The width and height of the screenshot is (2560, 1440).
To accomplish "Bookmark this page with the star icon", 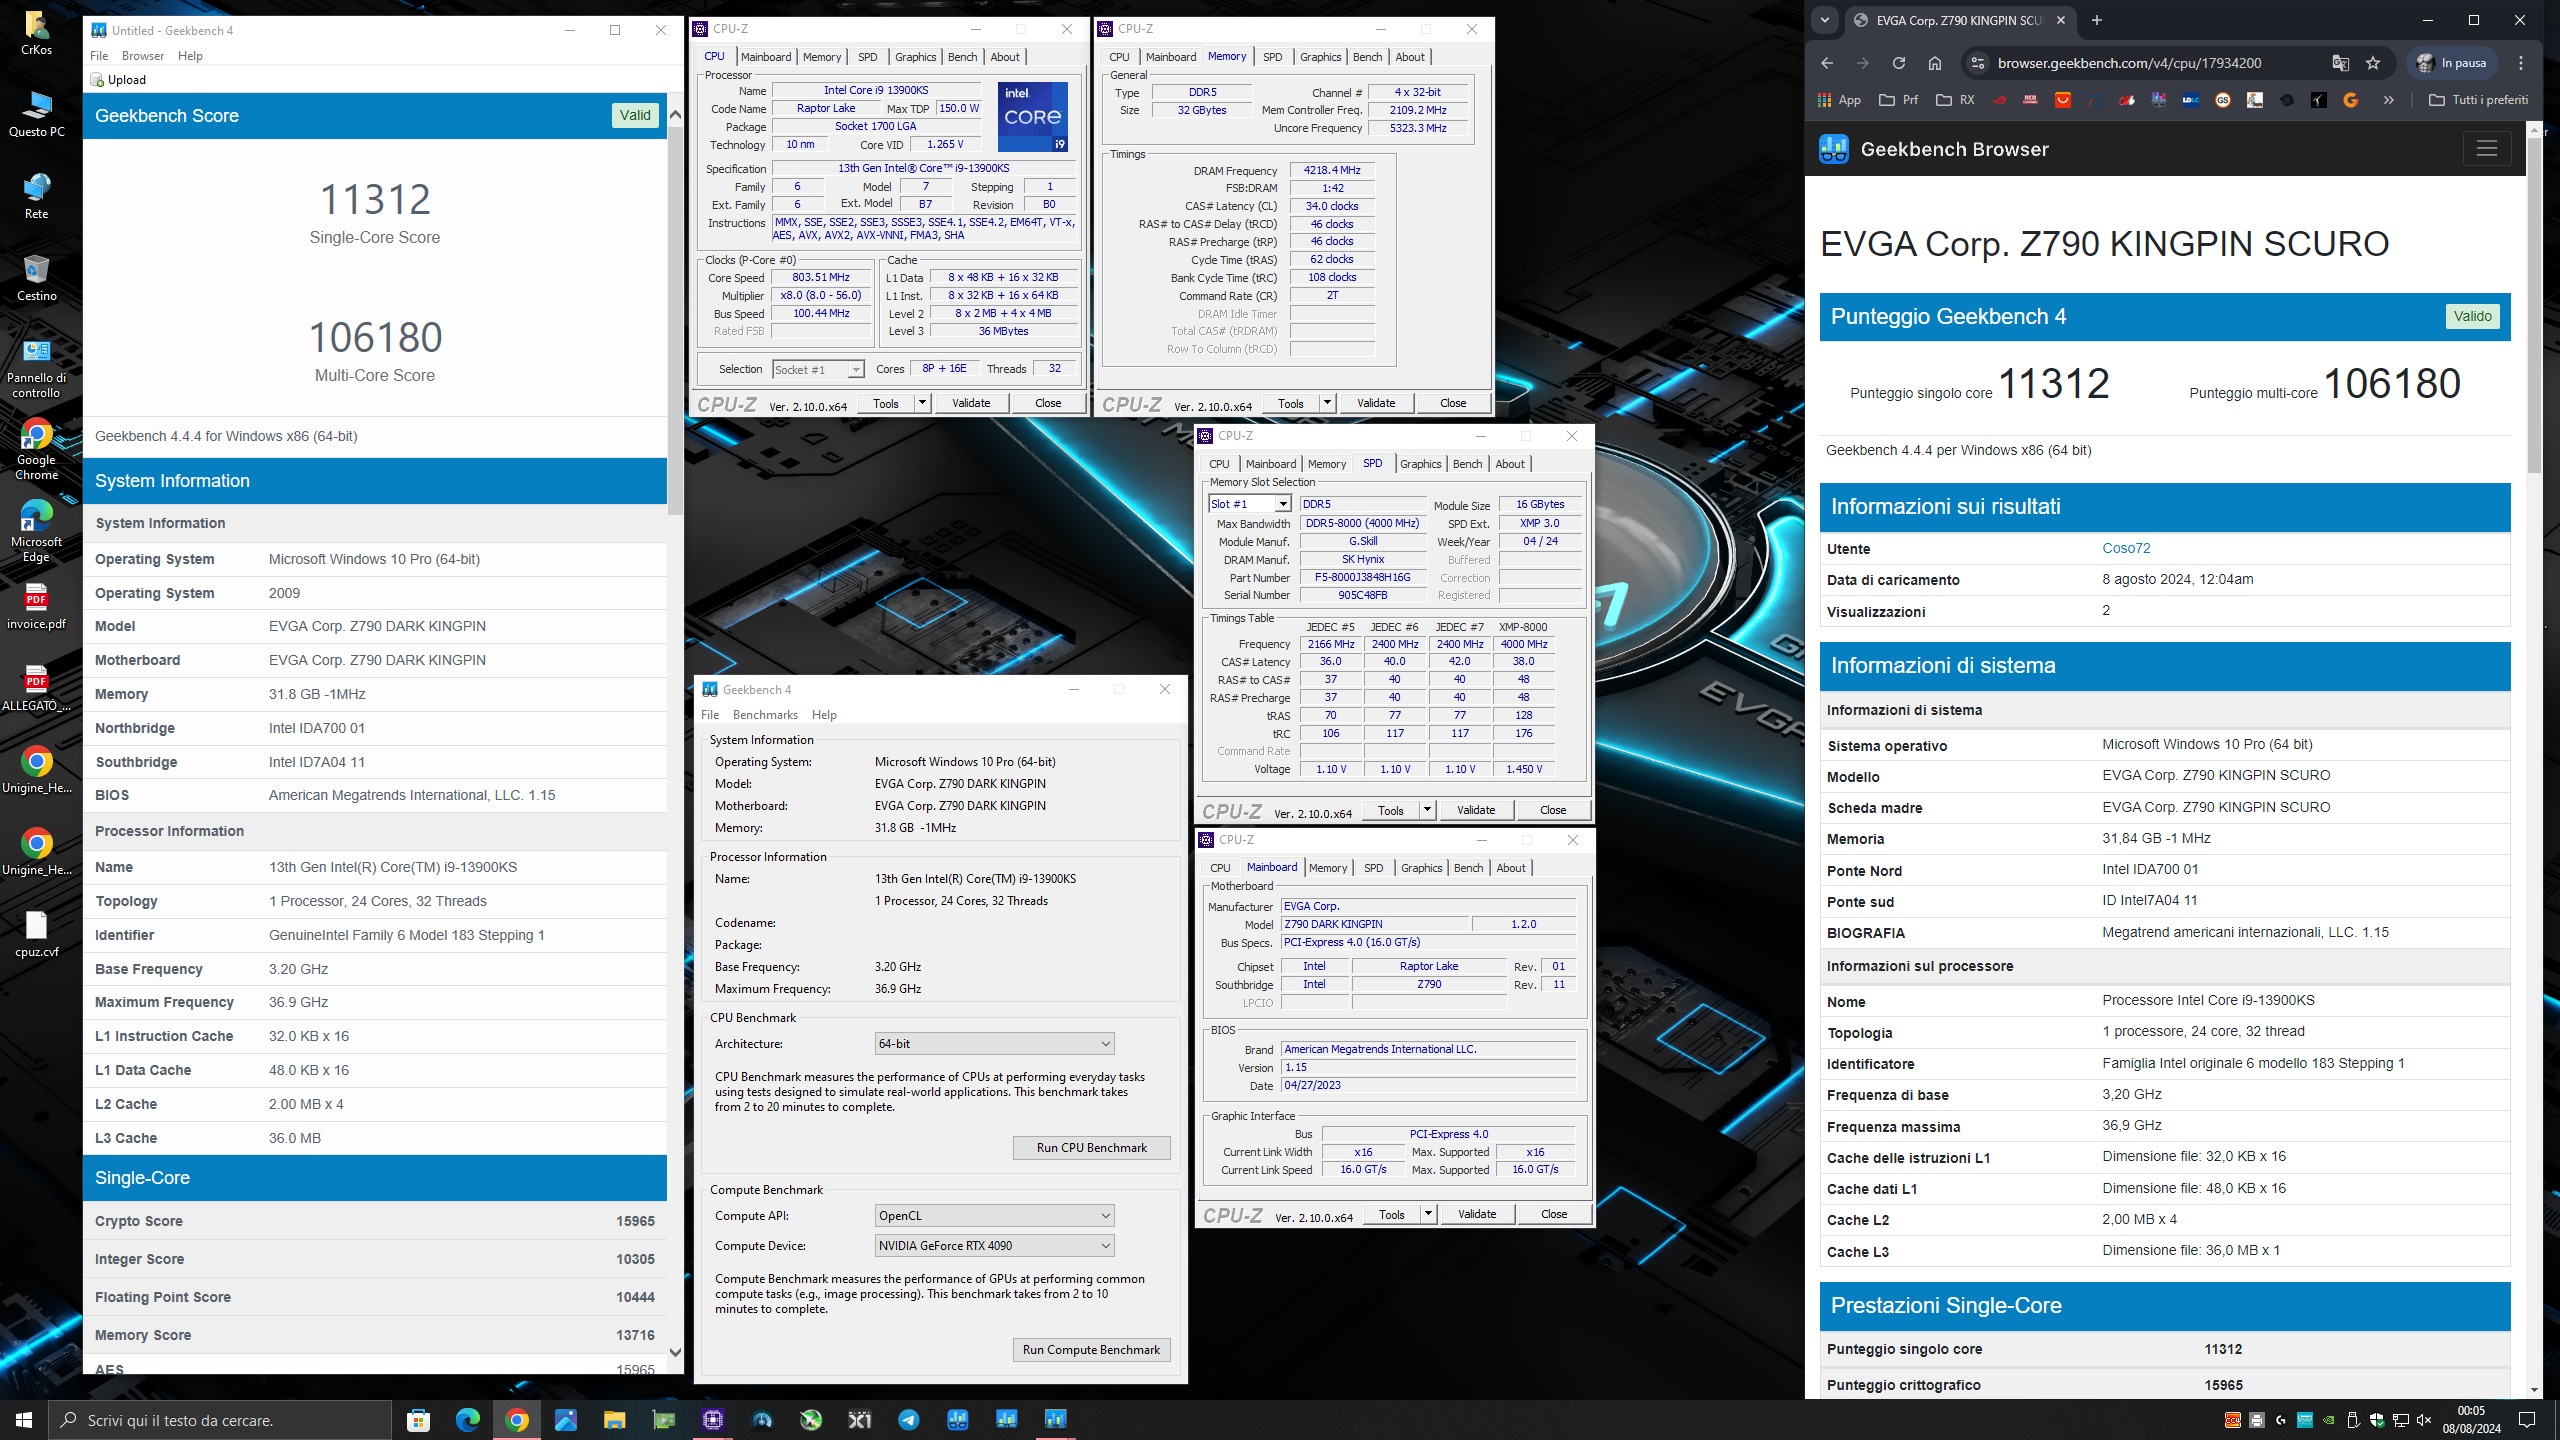I will pos(2373,63).
